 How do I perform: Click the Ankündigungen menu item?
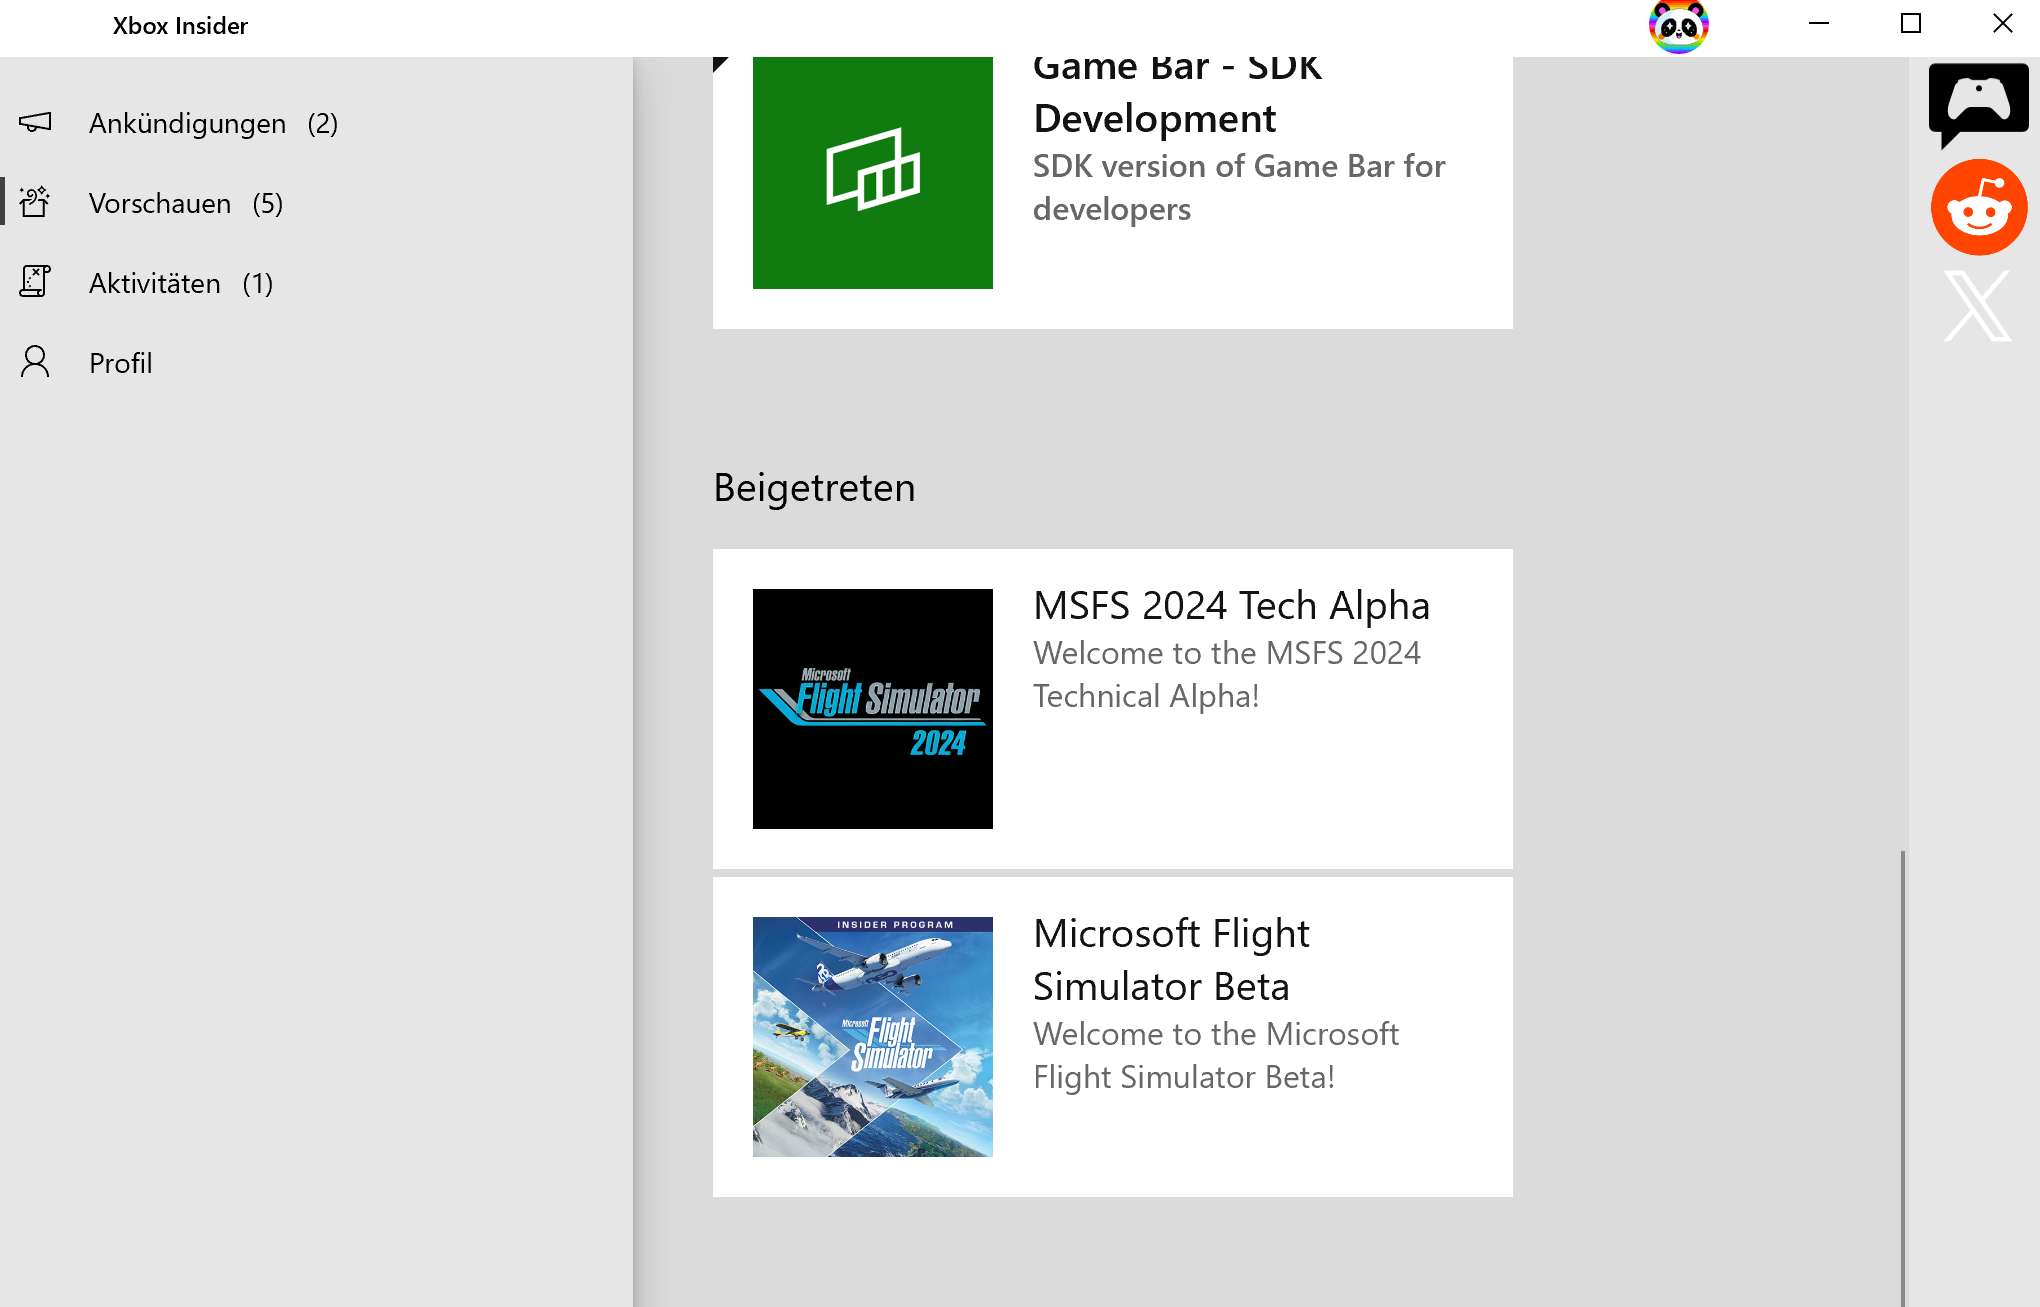[x=213, y=122]
